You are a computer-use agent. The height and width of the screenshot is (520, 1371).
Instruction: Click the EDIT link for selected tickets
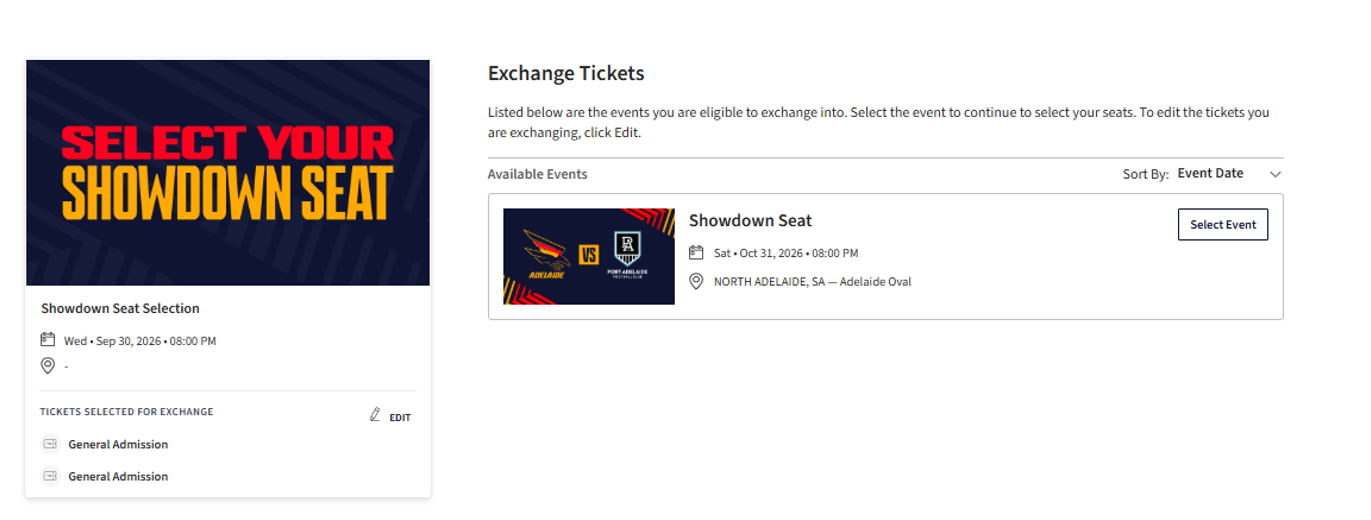point(400,418)
